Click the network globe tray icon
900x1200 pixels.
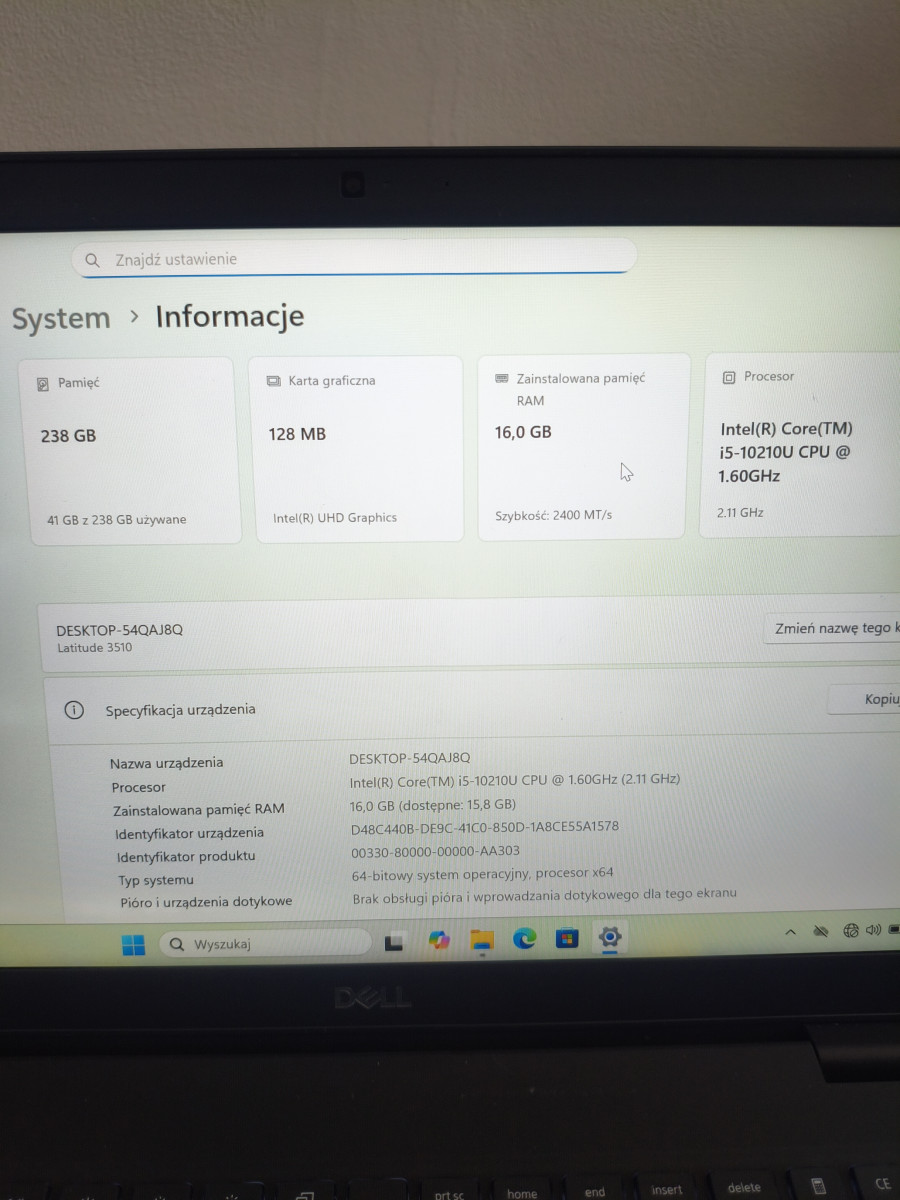coord(851,931)
